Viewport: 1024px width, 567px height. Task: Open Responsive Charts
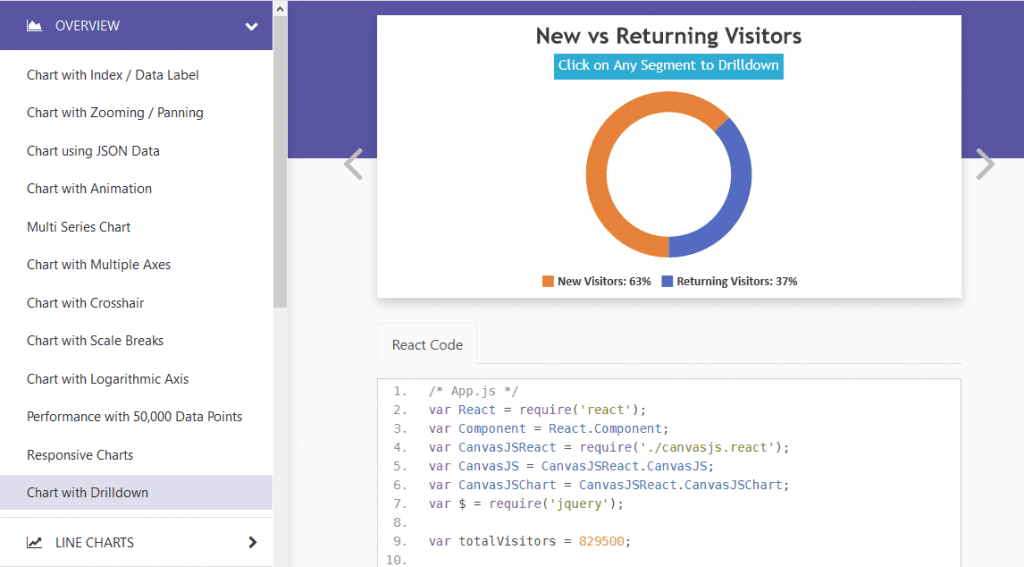pos(80,455)
